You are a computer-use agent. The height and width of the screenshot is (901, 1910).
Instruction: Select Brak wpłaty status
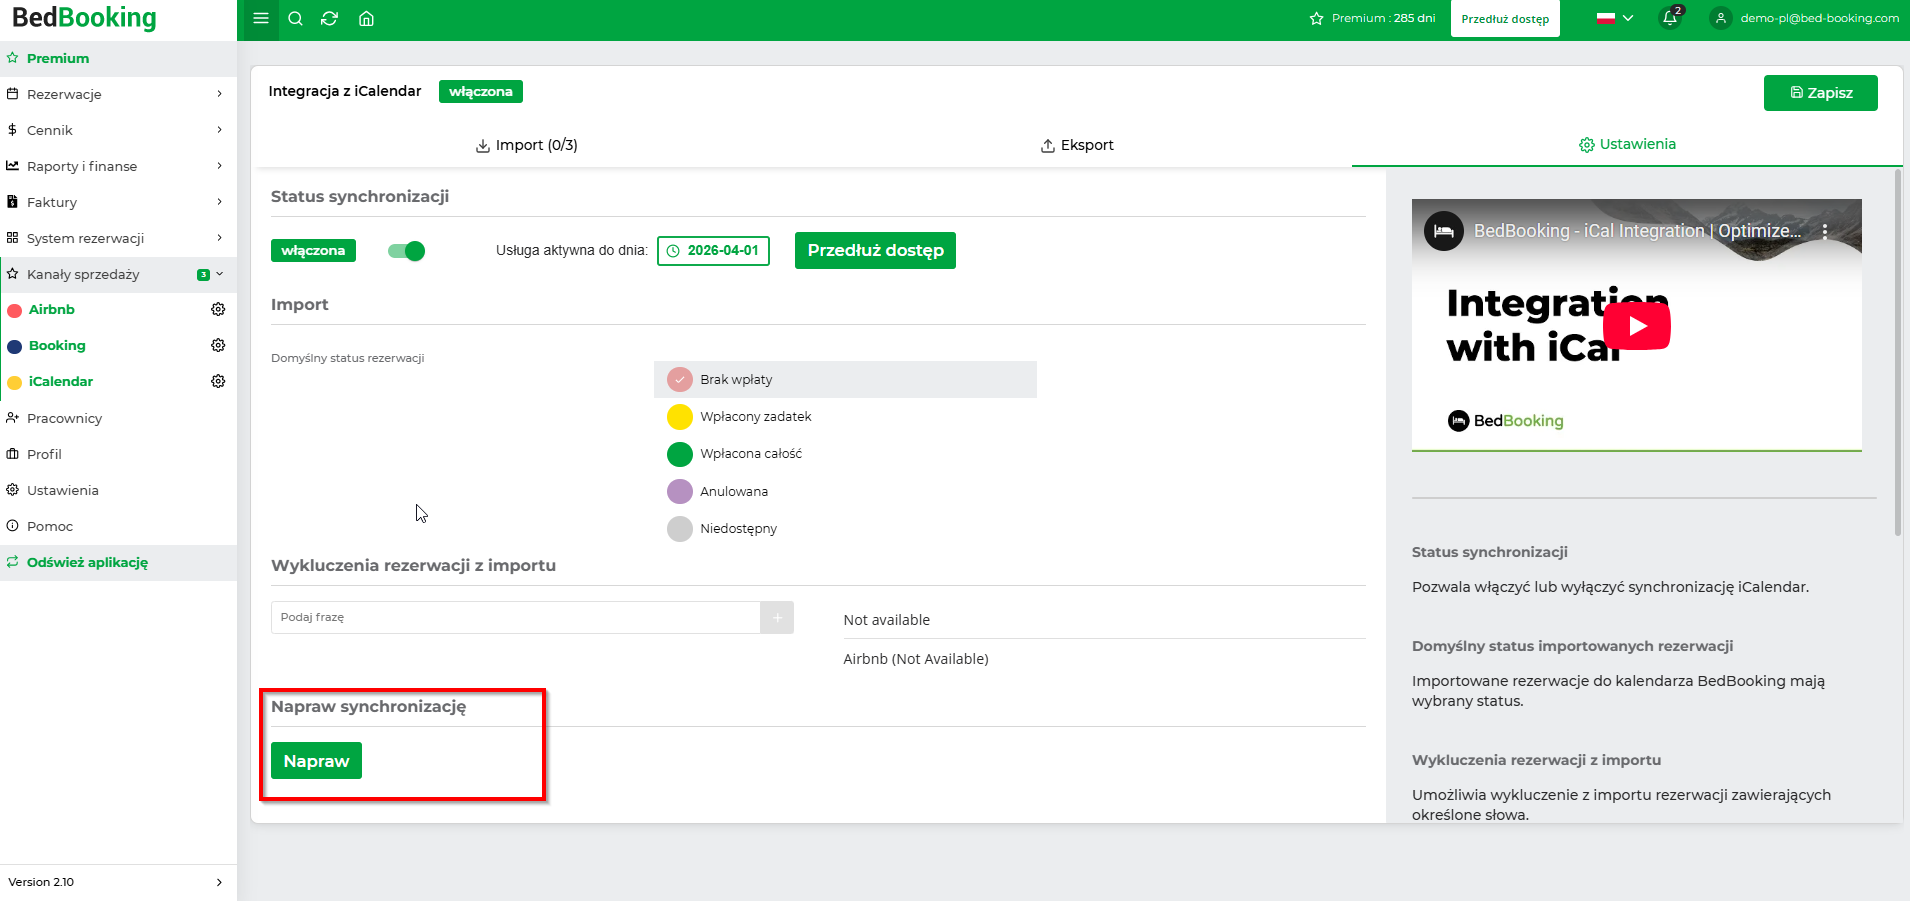coord(845,379)
